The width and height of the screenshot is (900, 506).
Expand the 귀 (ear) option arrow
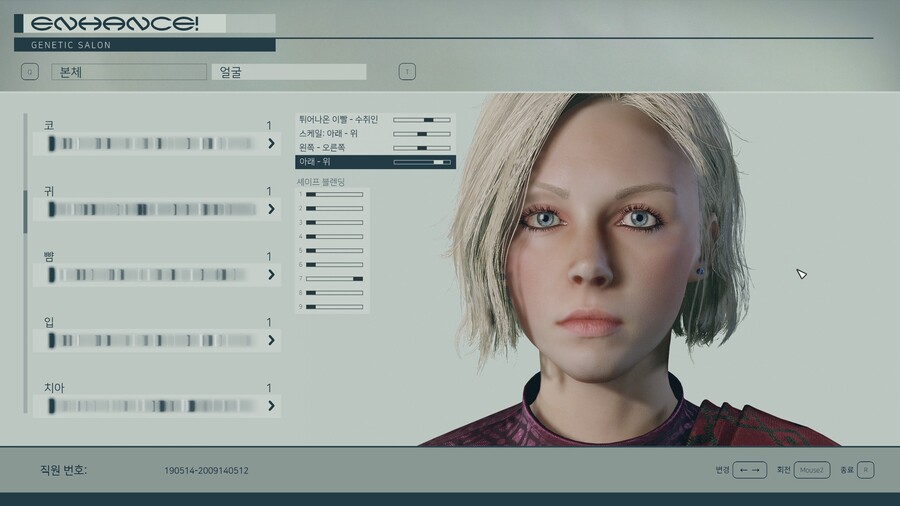click(271, 209)
